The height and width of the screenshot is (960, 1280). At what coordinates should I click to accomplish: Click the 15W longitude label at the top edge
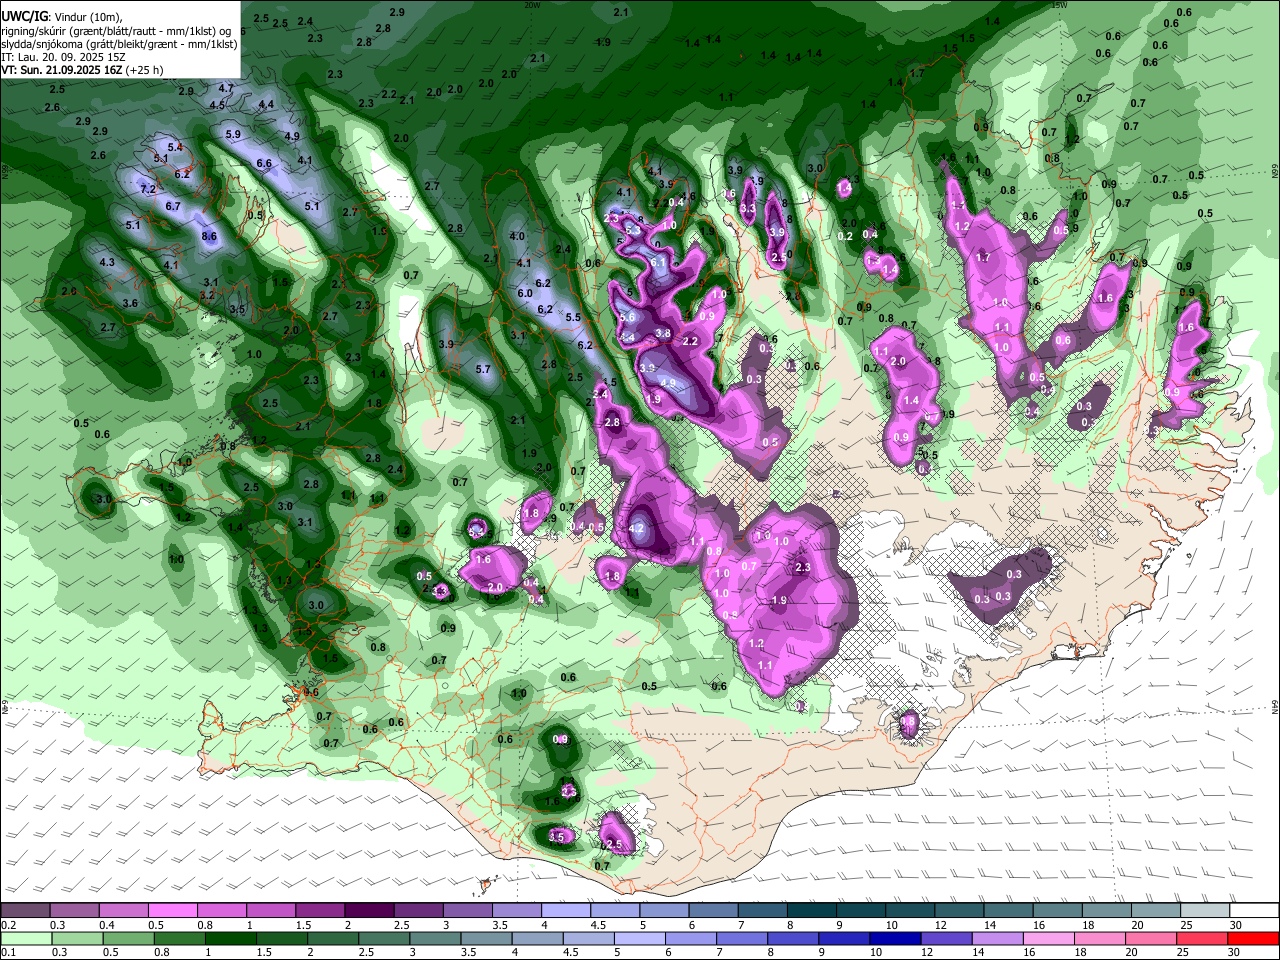pos(1059,5)
